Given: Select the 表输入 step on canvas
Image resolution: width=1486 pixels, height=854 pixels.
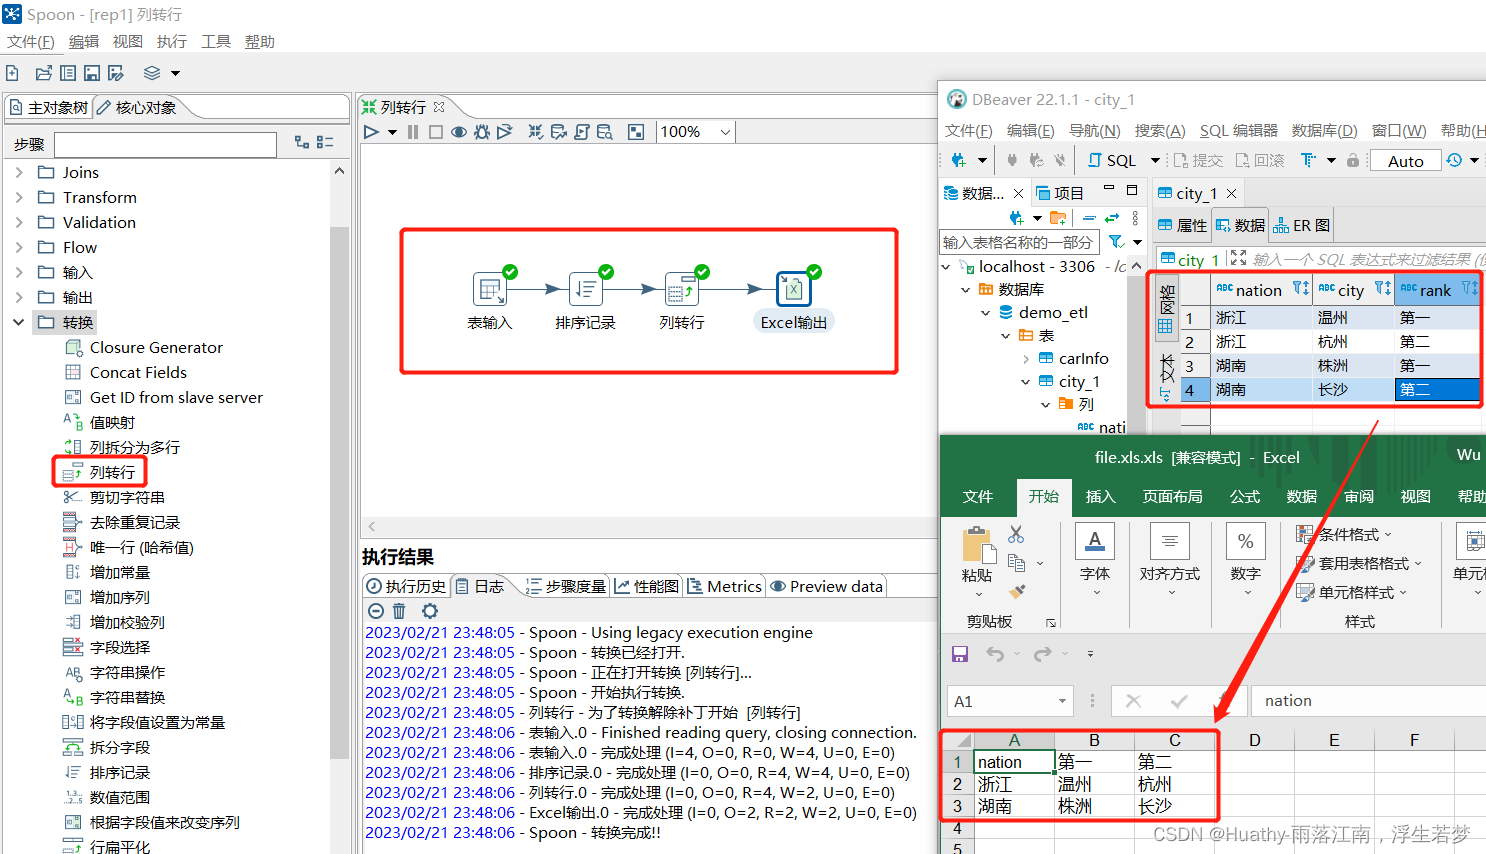Looking at the screenshot, I should [490, 290].
